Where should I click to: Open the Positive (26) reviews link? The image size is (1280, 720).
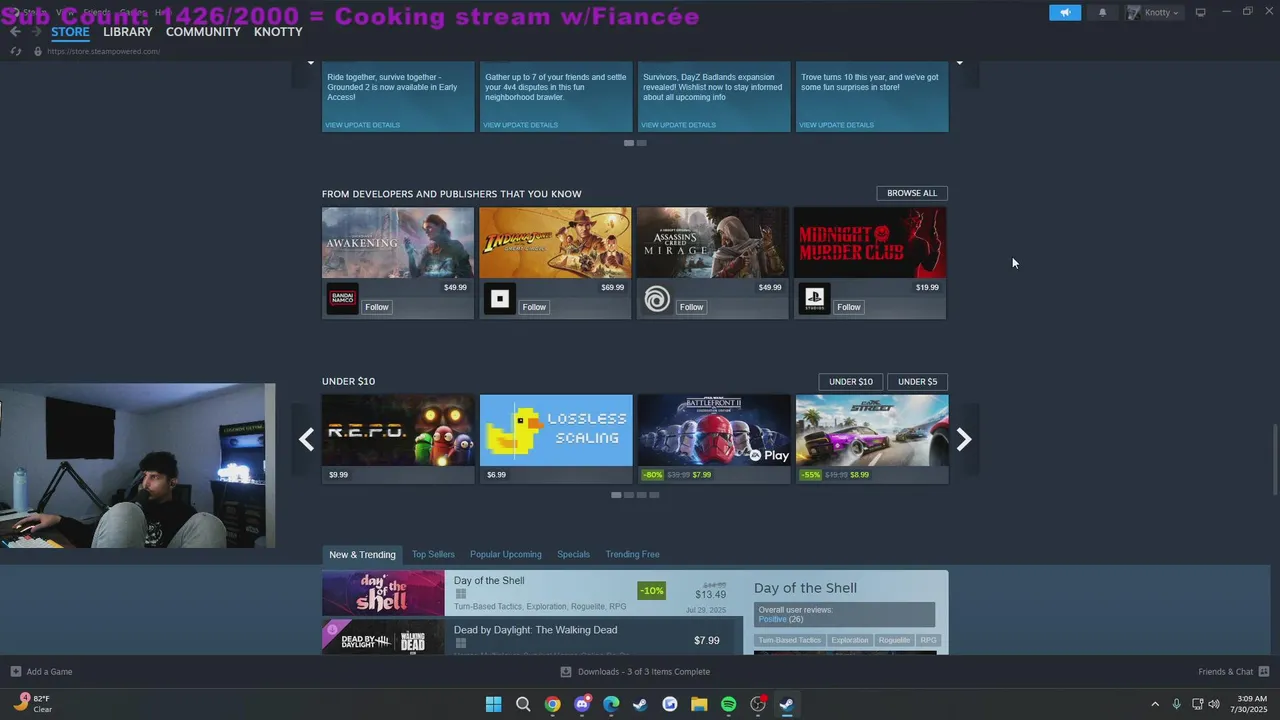click(780, 619)
